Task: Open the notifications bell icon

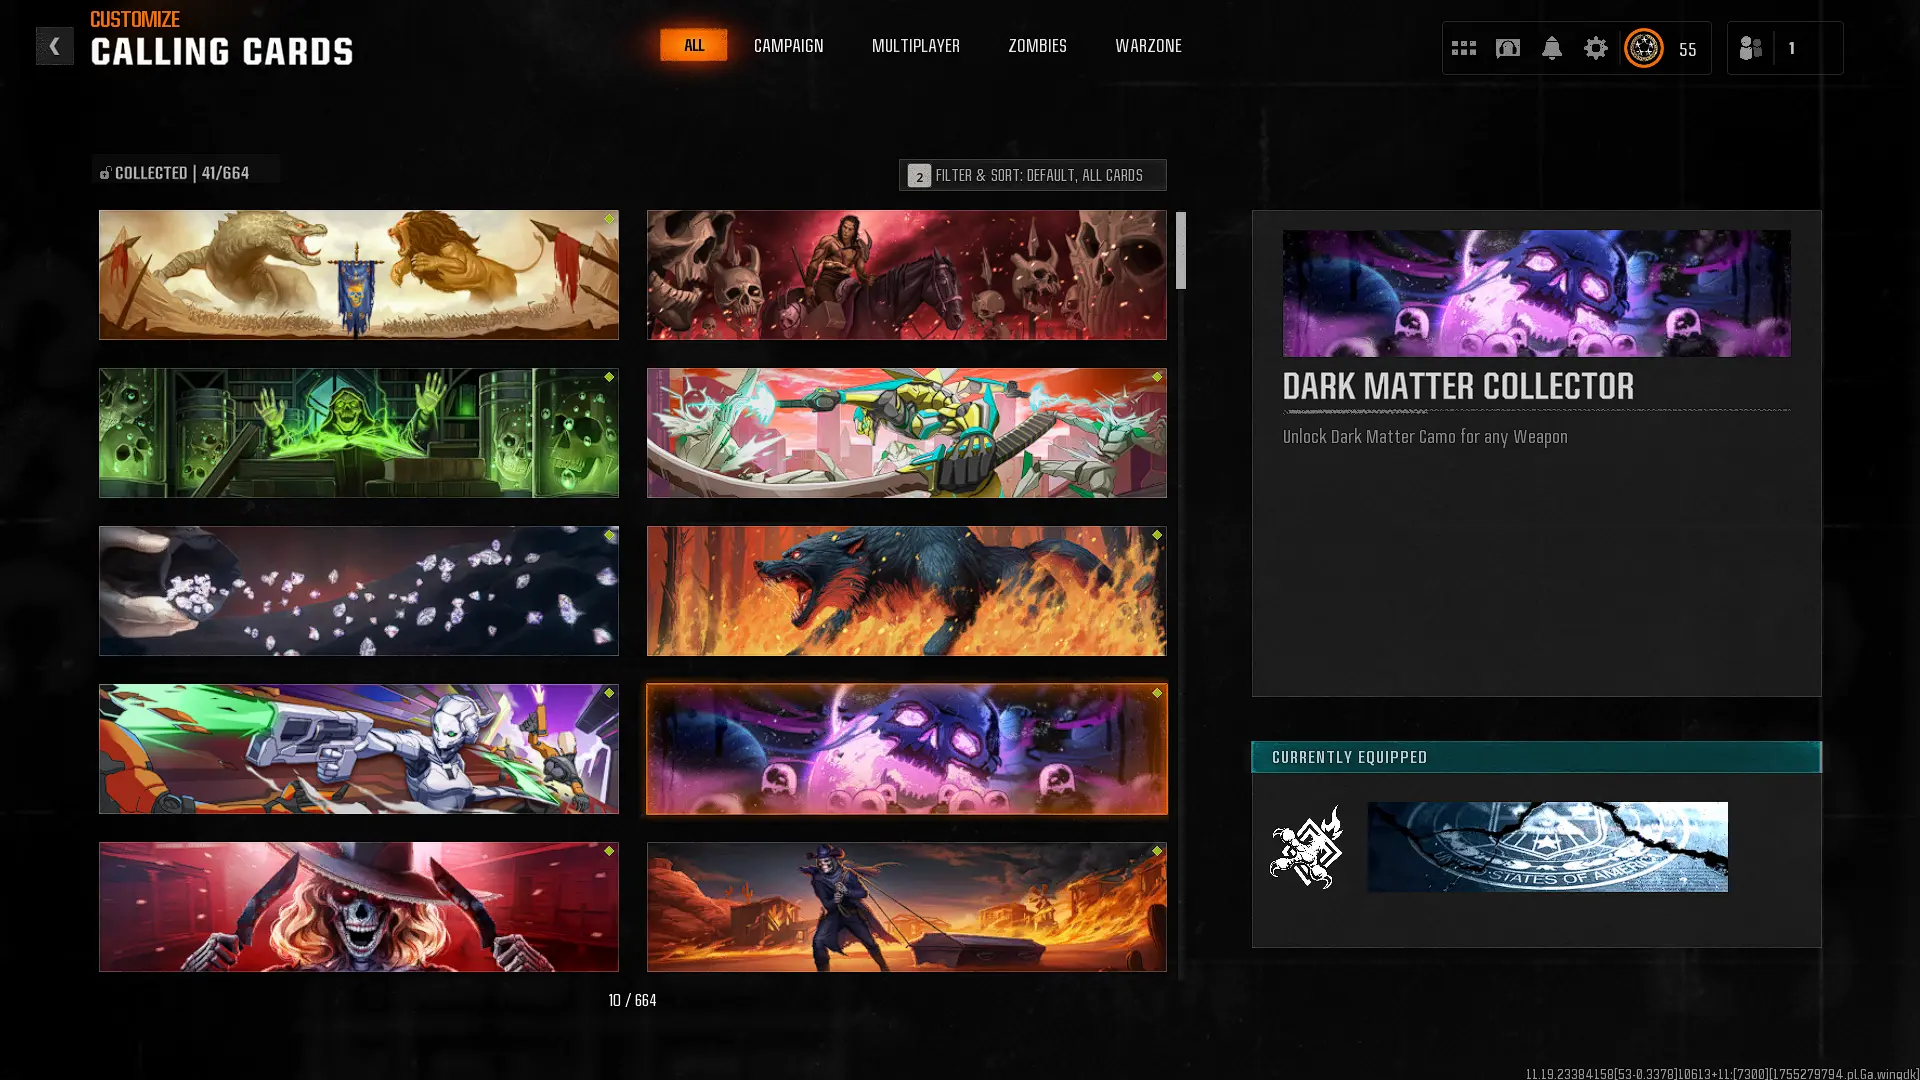Action: [x=1551, y=48]
